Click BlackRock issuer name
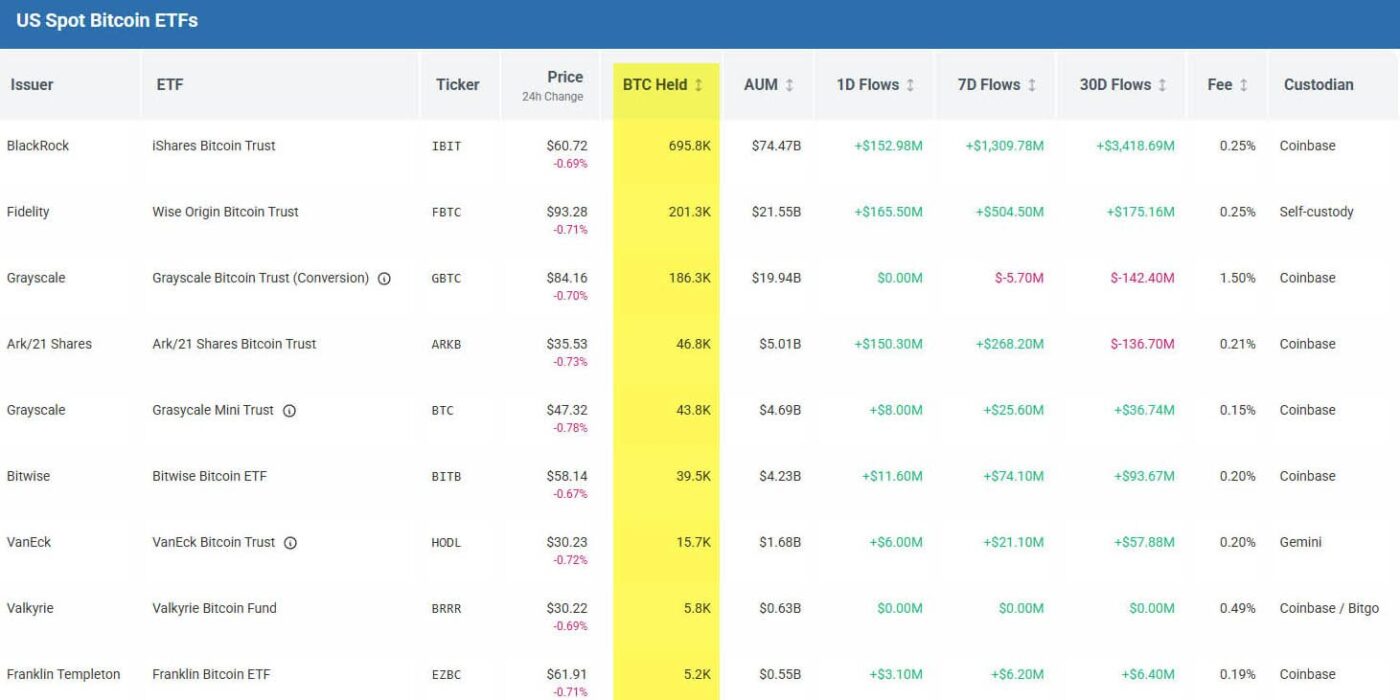The width and height of the screenshot is (1400, 700). [x=38, y=146]
